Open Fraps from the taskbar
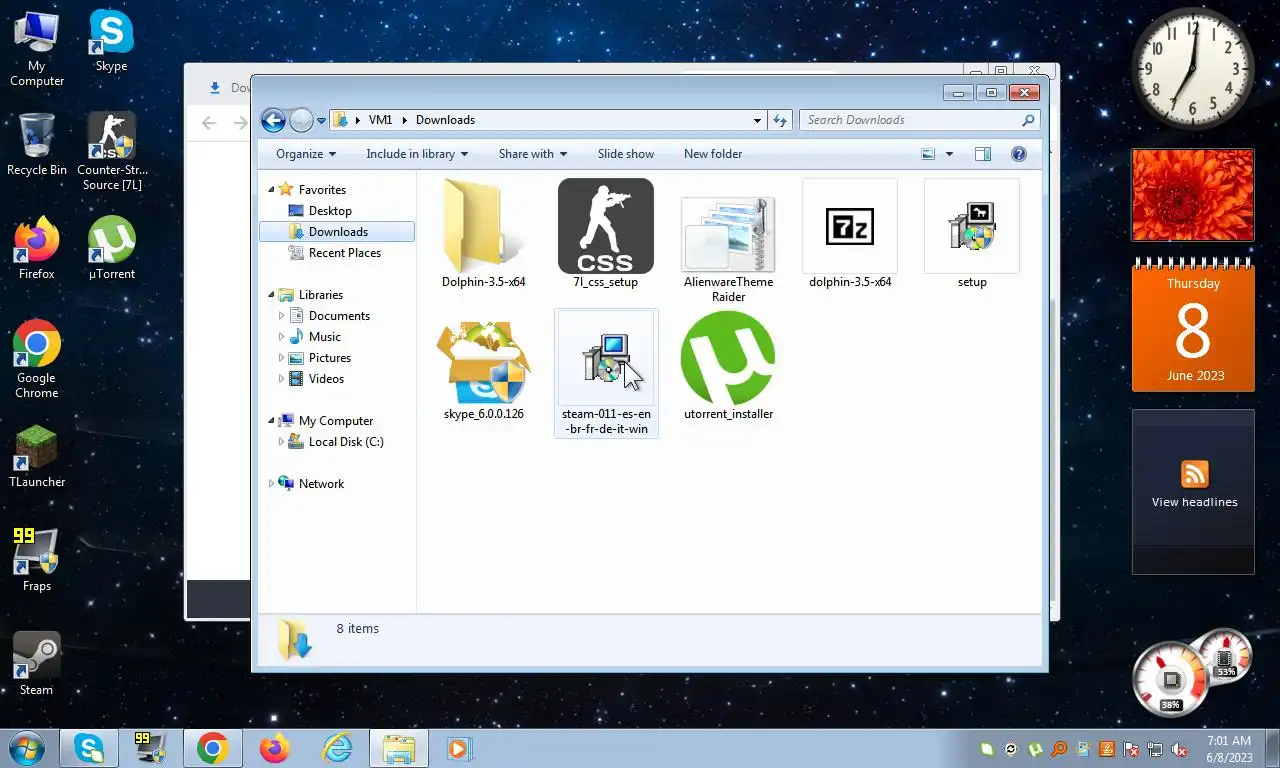 pos(150,748)
